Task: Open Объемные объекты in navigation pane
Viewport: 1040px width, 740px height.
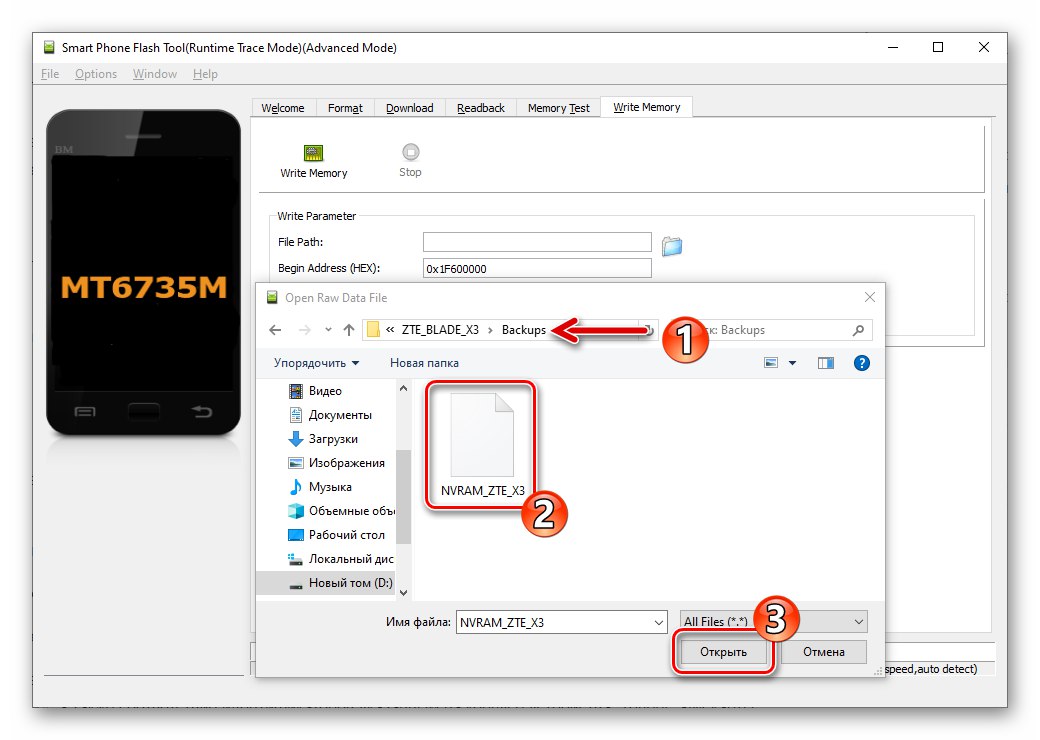Action: (341, 511)
